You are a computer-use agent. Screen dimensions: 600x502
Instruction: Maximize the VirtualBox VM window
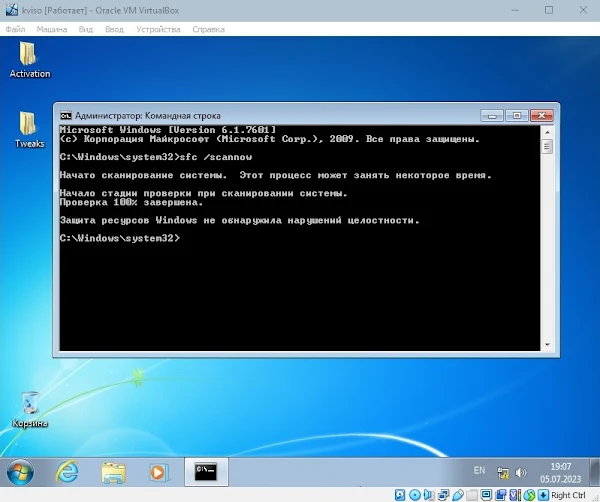point(549,10)
